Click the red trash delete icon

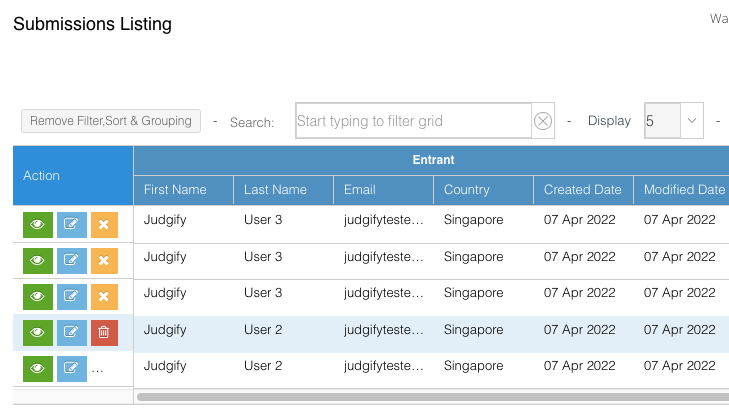(104, 332)
